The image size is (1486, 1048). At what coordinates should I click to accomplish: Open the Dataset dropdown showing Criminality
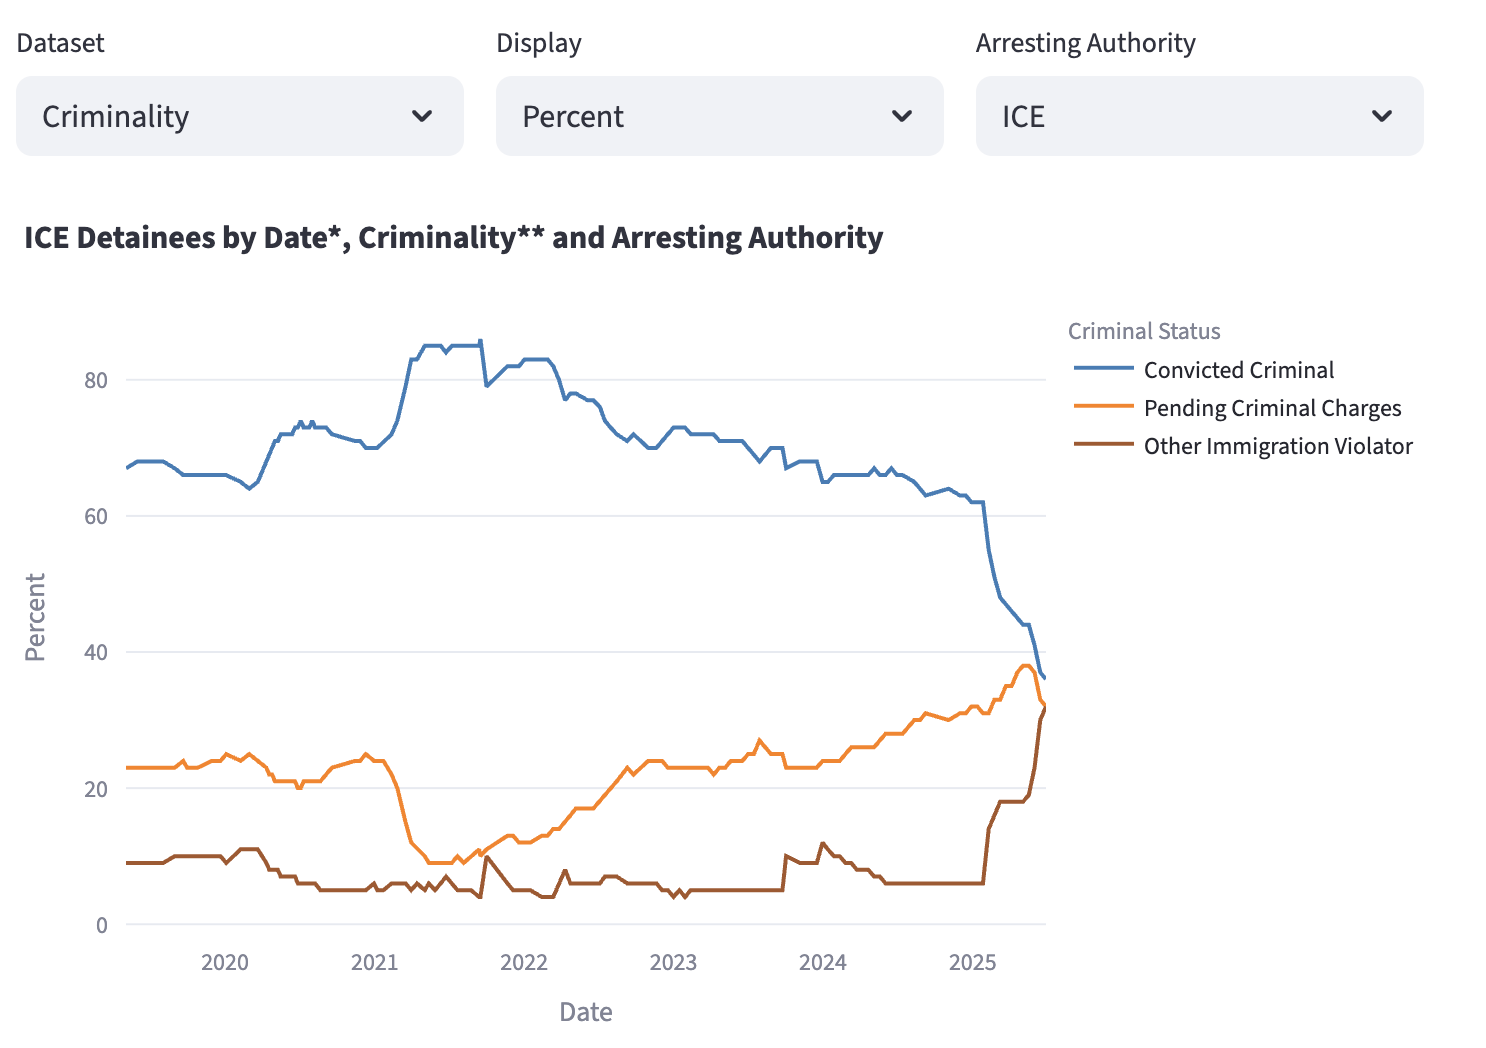coord(239,116)
